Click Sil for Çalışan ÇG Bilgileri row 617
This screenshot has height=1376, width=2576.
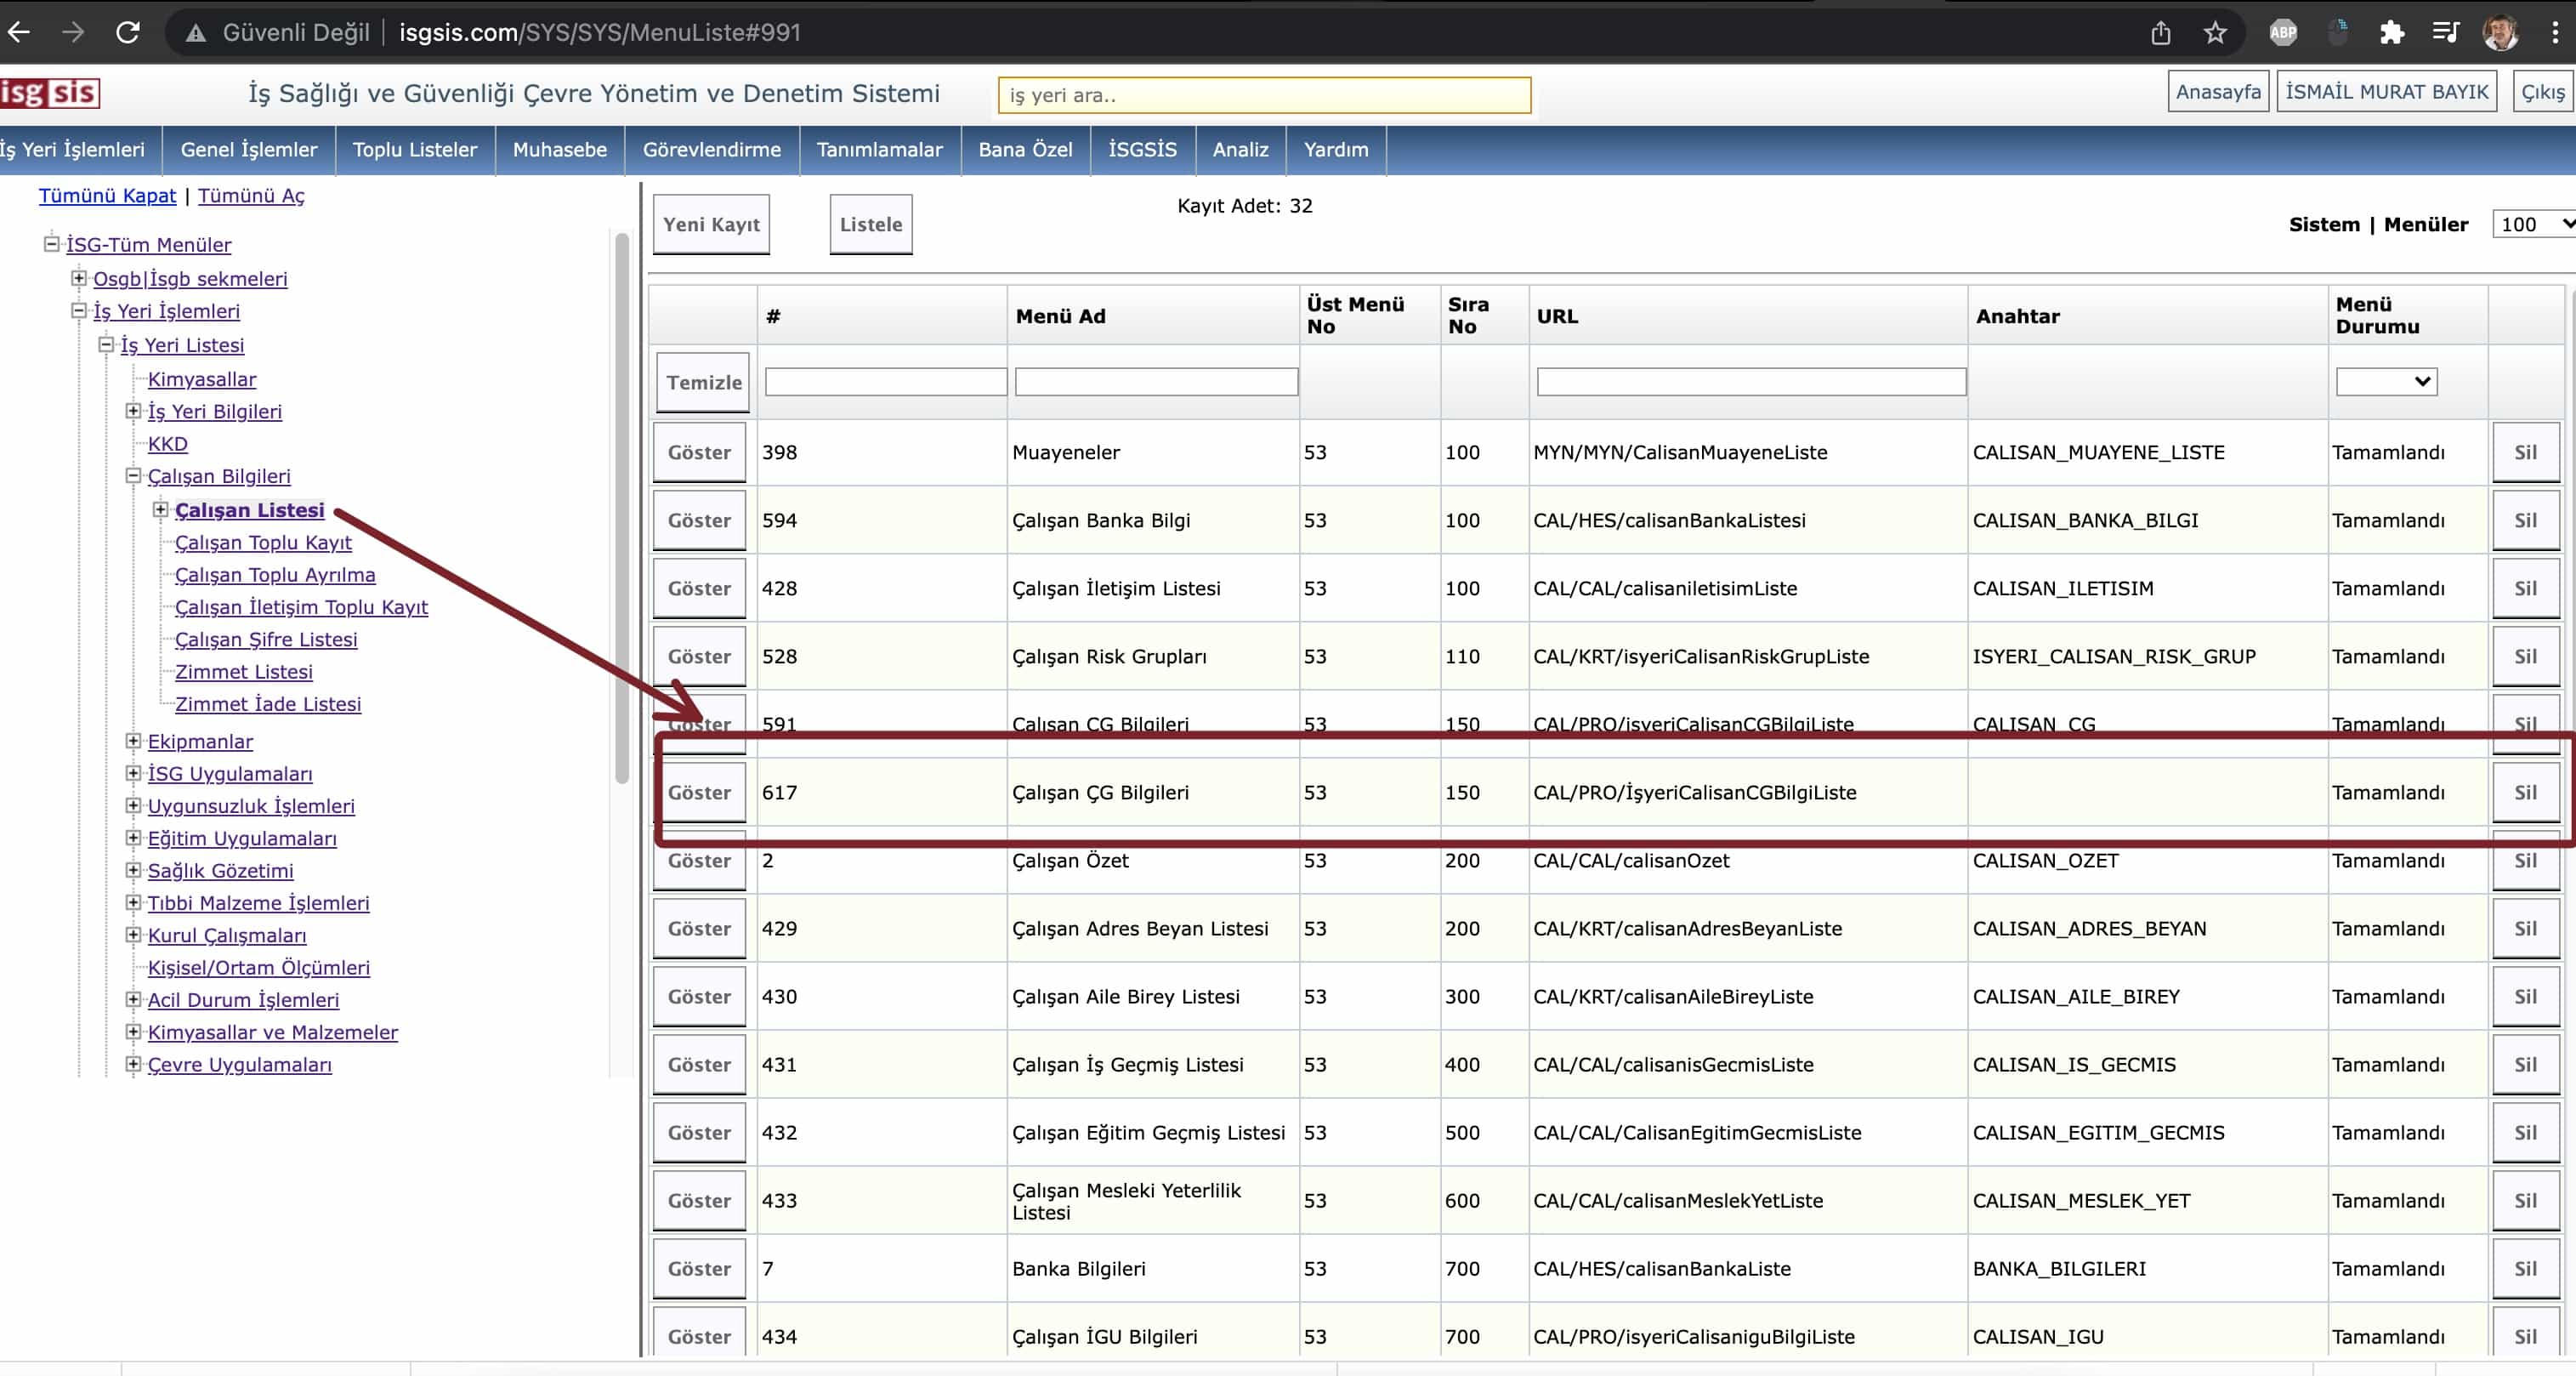tap(2525, 793)
